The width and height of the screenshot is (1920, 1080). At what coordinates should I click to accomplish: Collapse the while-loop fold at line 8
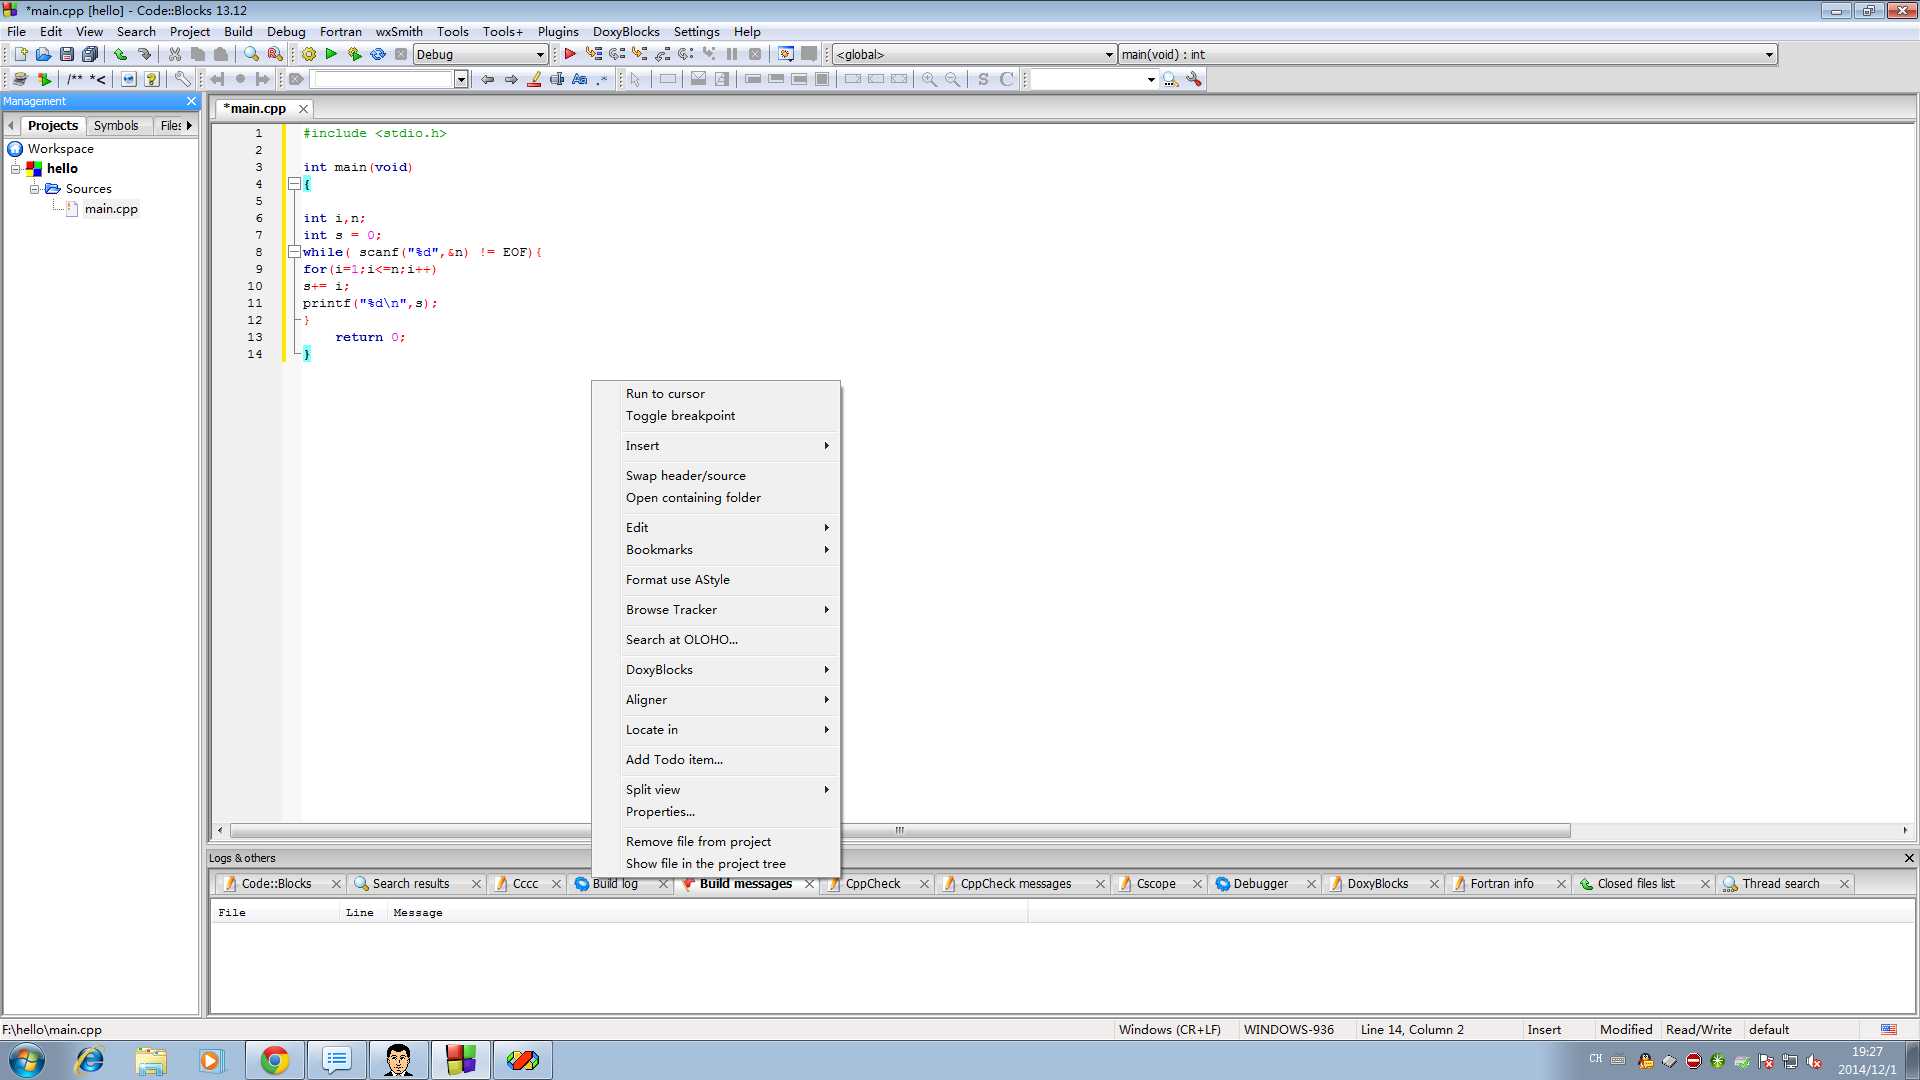click(294, 252)
